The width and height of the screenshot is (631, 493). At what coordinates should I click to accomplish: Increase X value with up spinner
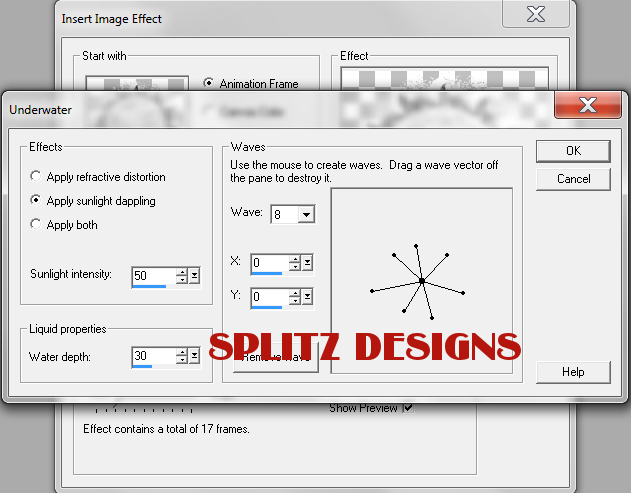point(295,259)
